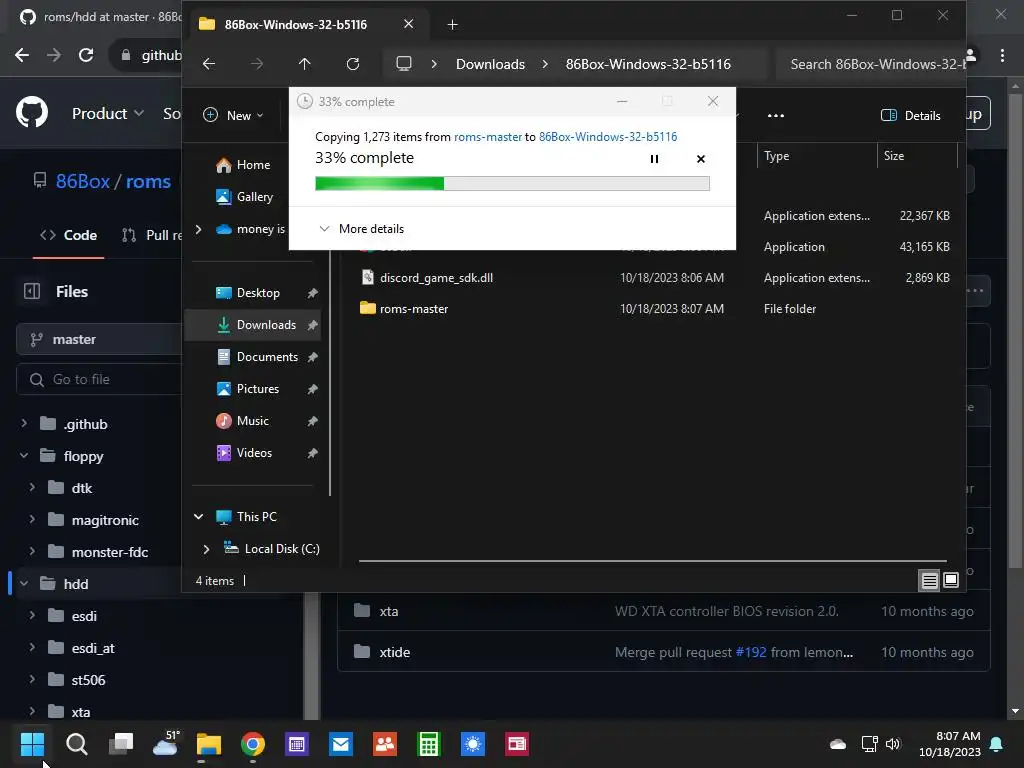Switch to large thumbnails view icon
This screenshot has width=1024, height=768.
pos(951,581)
